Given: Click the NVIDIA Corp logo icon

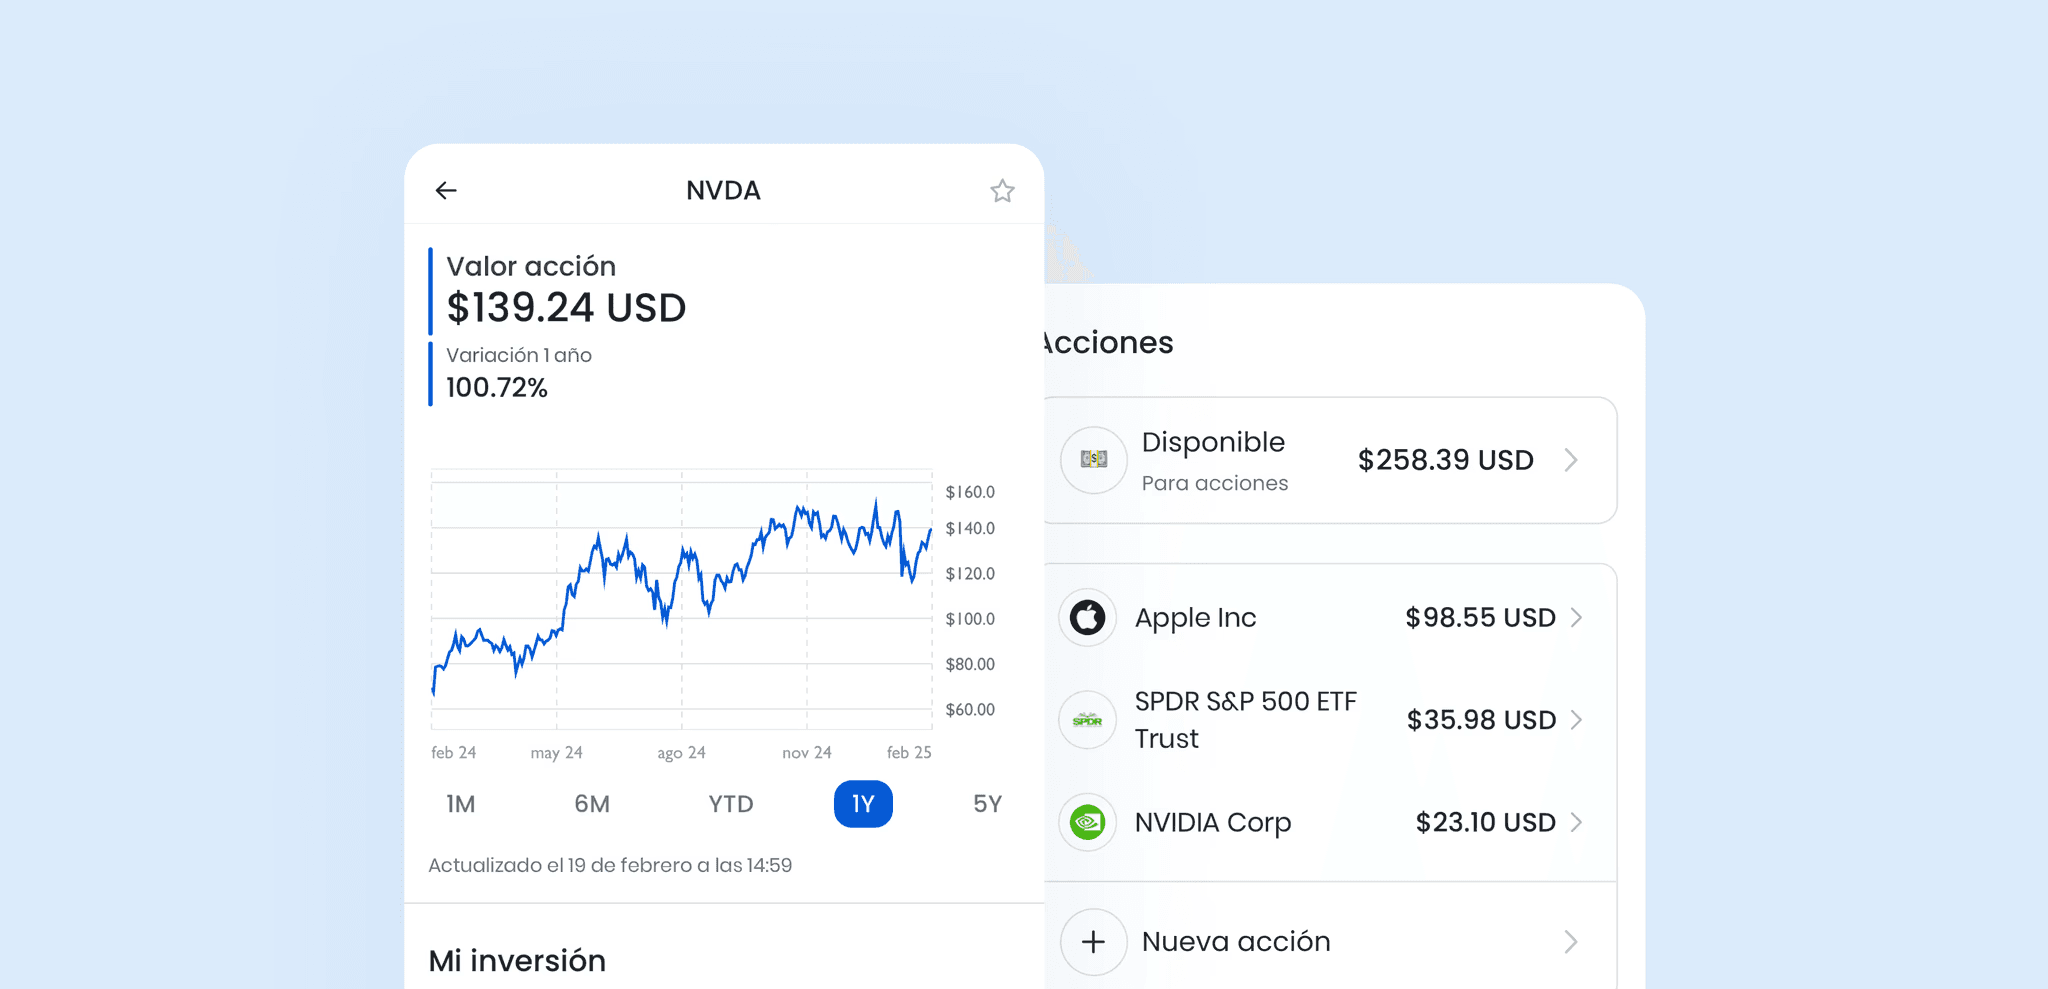Looking at the screenshot, I should point(1087,822).
